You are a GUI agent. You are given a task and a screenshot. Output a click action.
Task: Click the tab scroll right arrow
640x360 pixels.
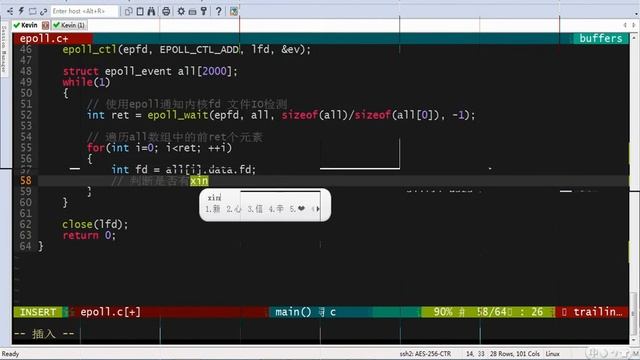pos(634,25)
